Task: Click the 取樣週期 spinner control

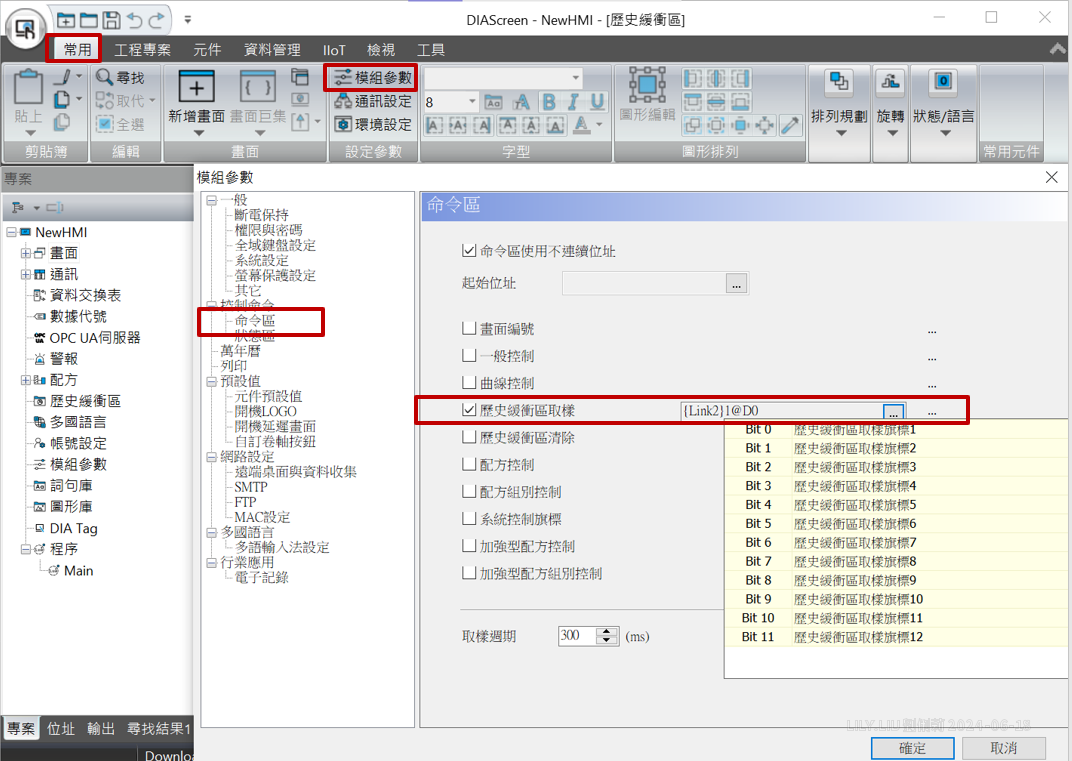Action: click(607, 635)
